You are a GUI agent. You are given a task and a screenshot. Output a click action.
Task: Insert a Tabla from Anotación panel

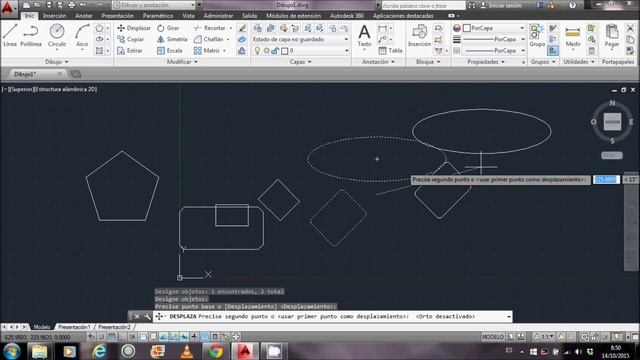pyautogui.click(x=390, y=51)
